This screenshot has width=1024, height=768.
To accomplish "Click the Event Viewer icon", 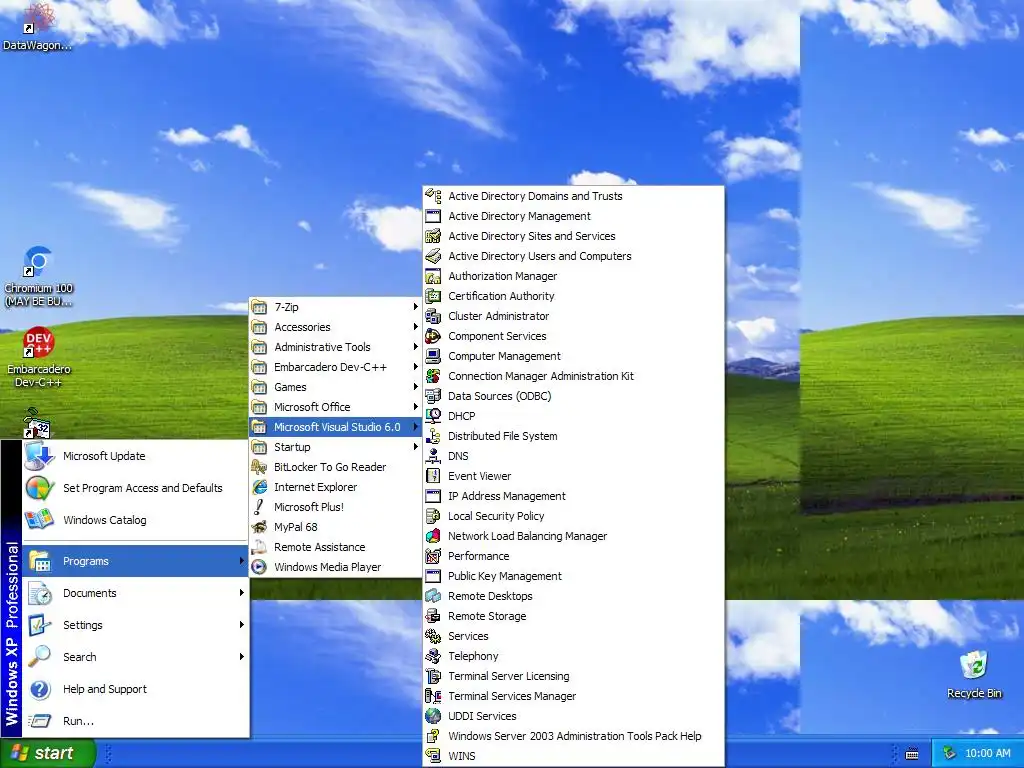I will [433, 476].
